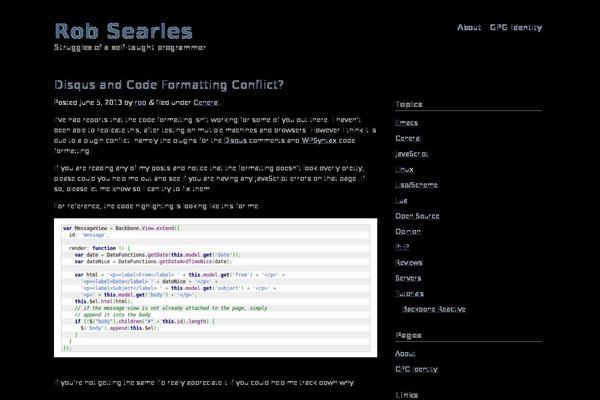Open the General category link under the post title
Viewport: 600px width, 400px height.
coord(206,103)
